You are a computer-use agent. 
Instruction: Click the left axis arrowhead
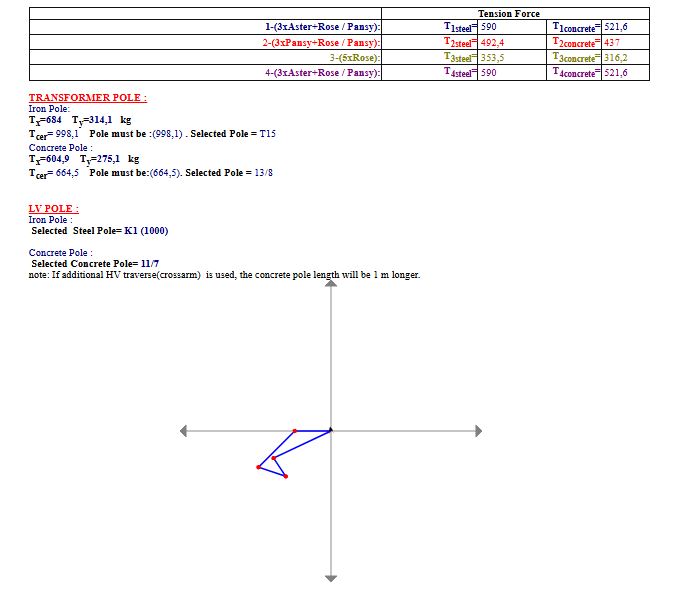coord(184,431)
